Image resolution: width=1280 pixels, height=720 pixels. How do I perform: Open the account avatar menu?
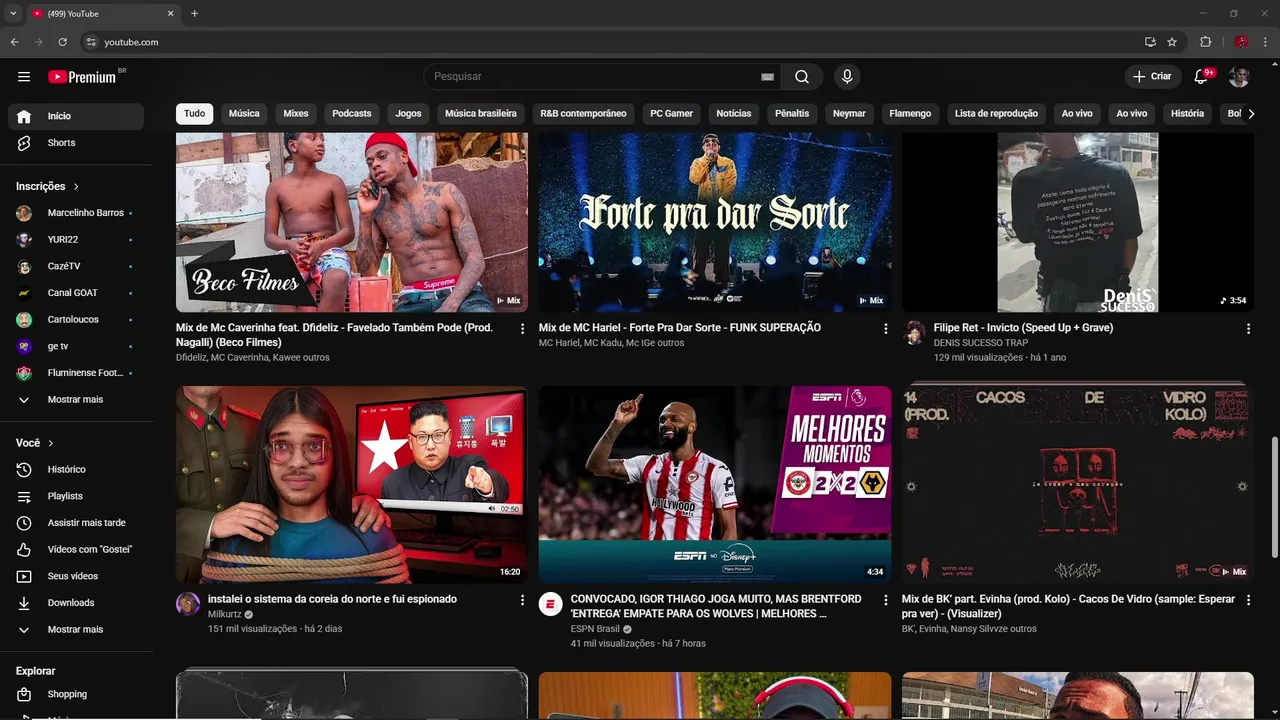(x=1239, y=77)
